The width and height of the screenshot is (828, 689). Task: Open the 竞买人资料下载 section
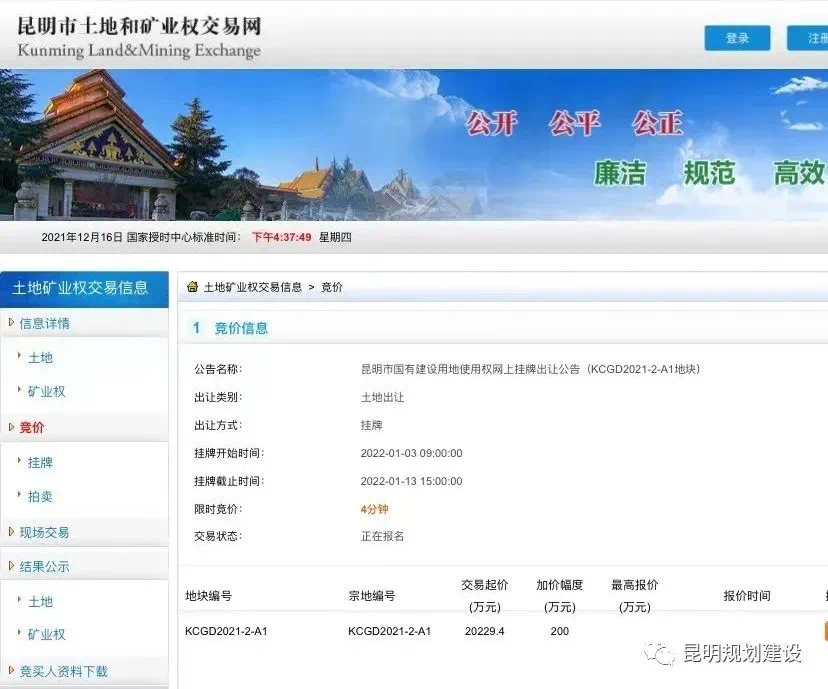[x=63, y=671]
